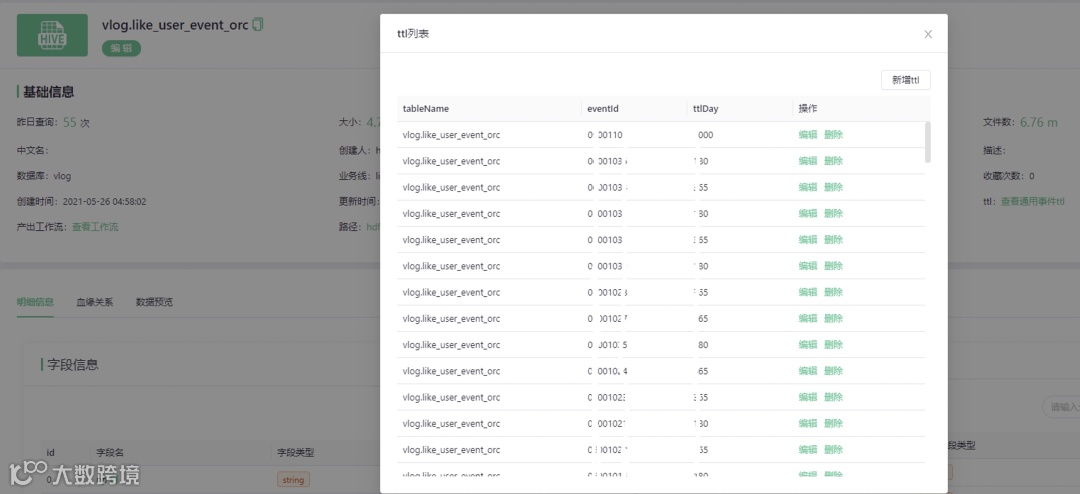This screenshot has height=494, width=1080.
Task: Click the orange string type tag
Action: (x=293, y=480)
